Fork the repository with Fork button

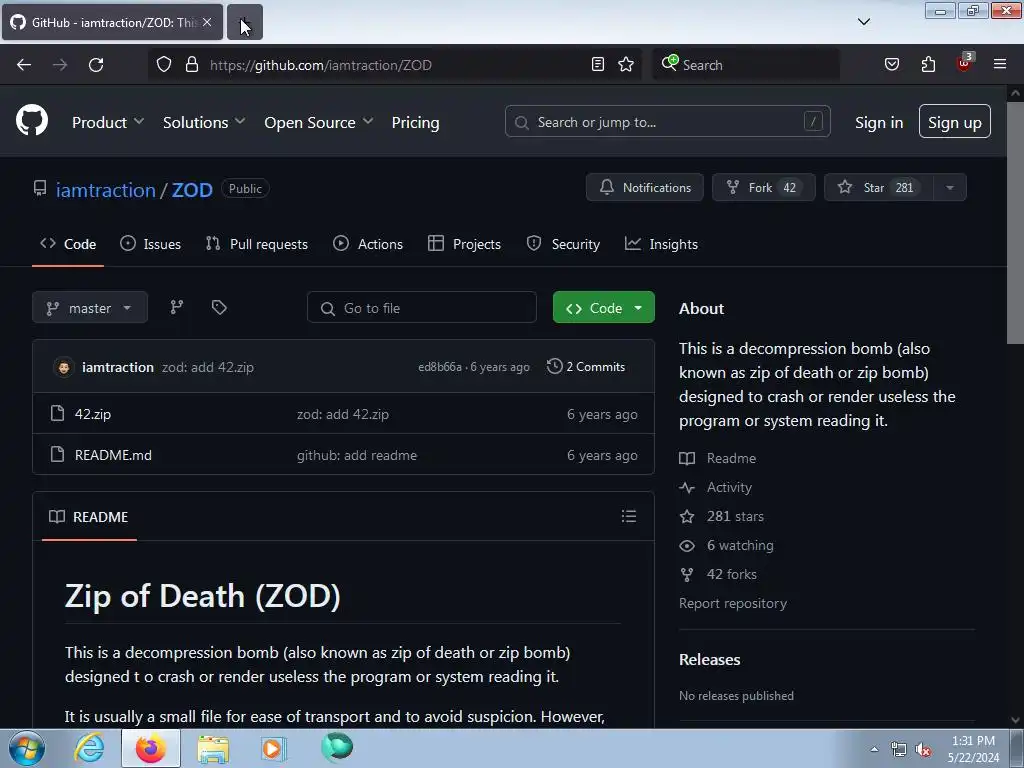763,187
